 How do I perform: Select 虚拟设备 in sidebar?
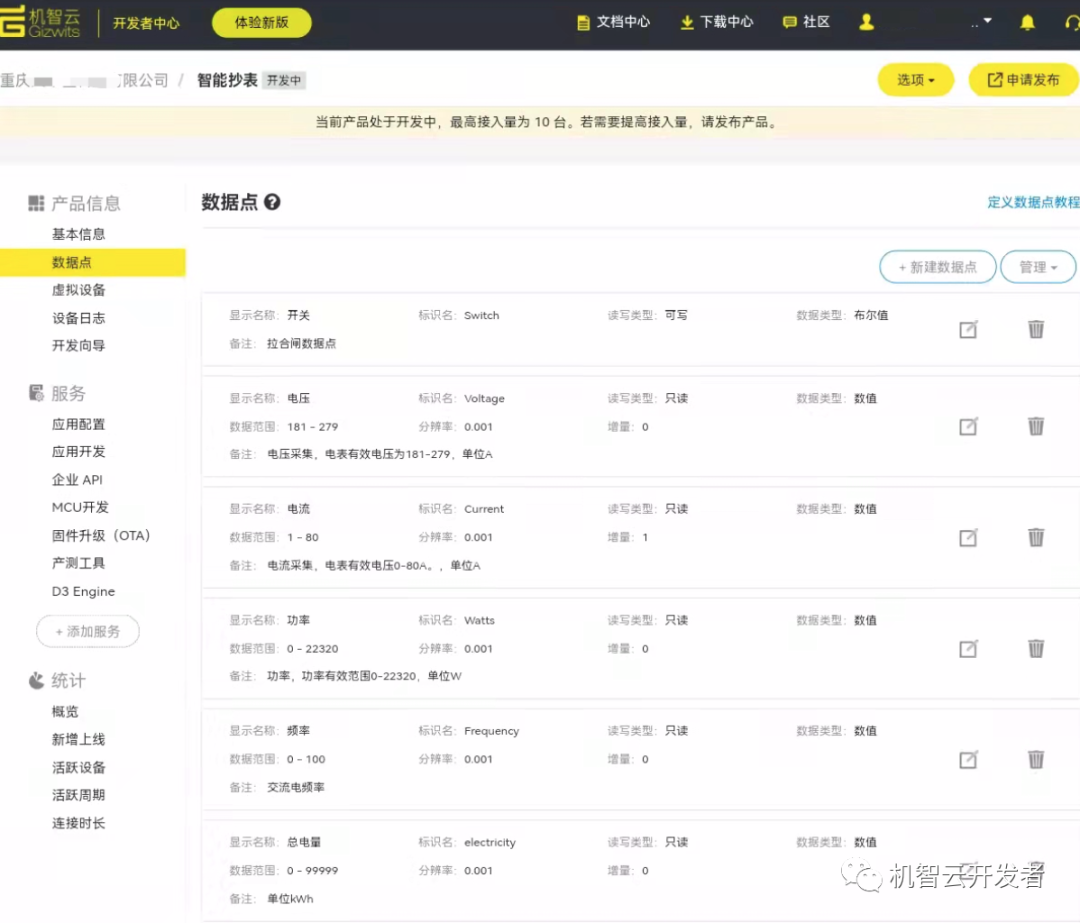79,290
